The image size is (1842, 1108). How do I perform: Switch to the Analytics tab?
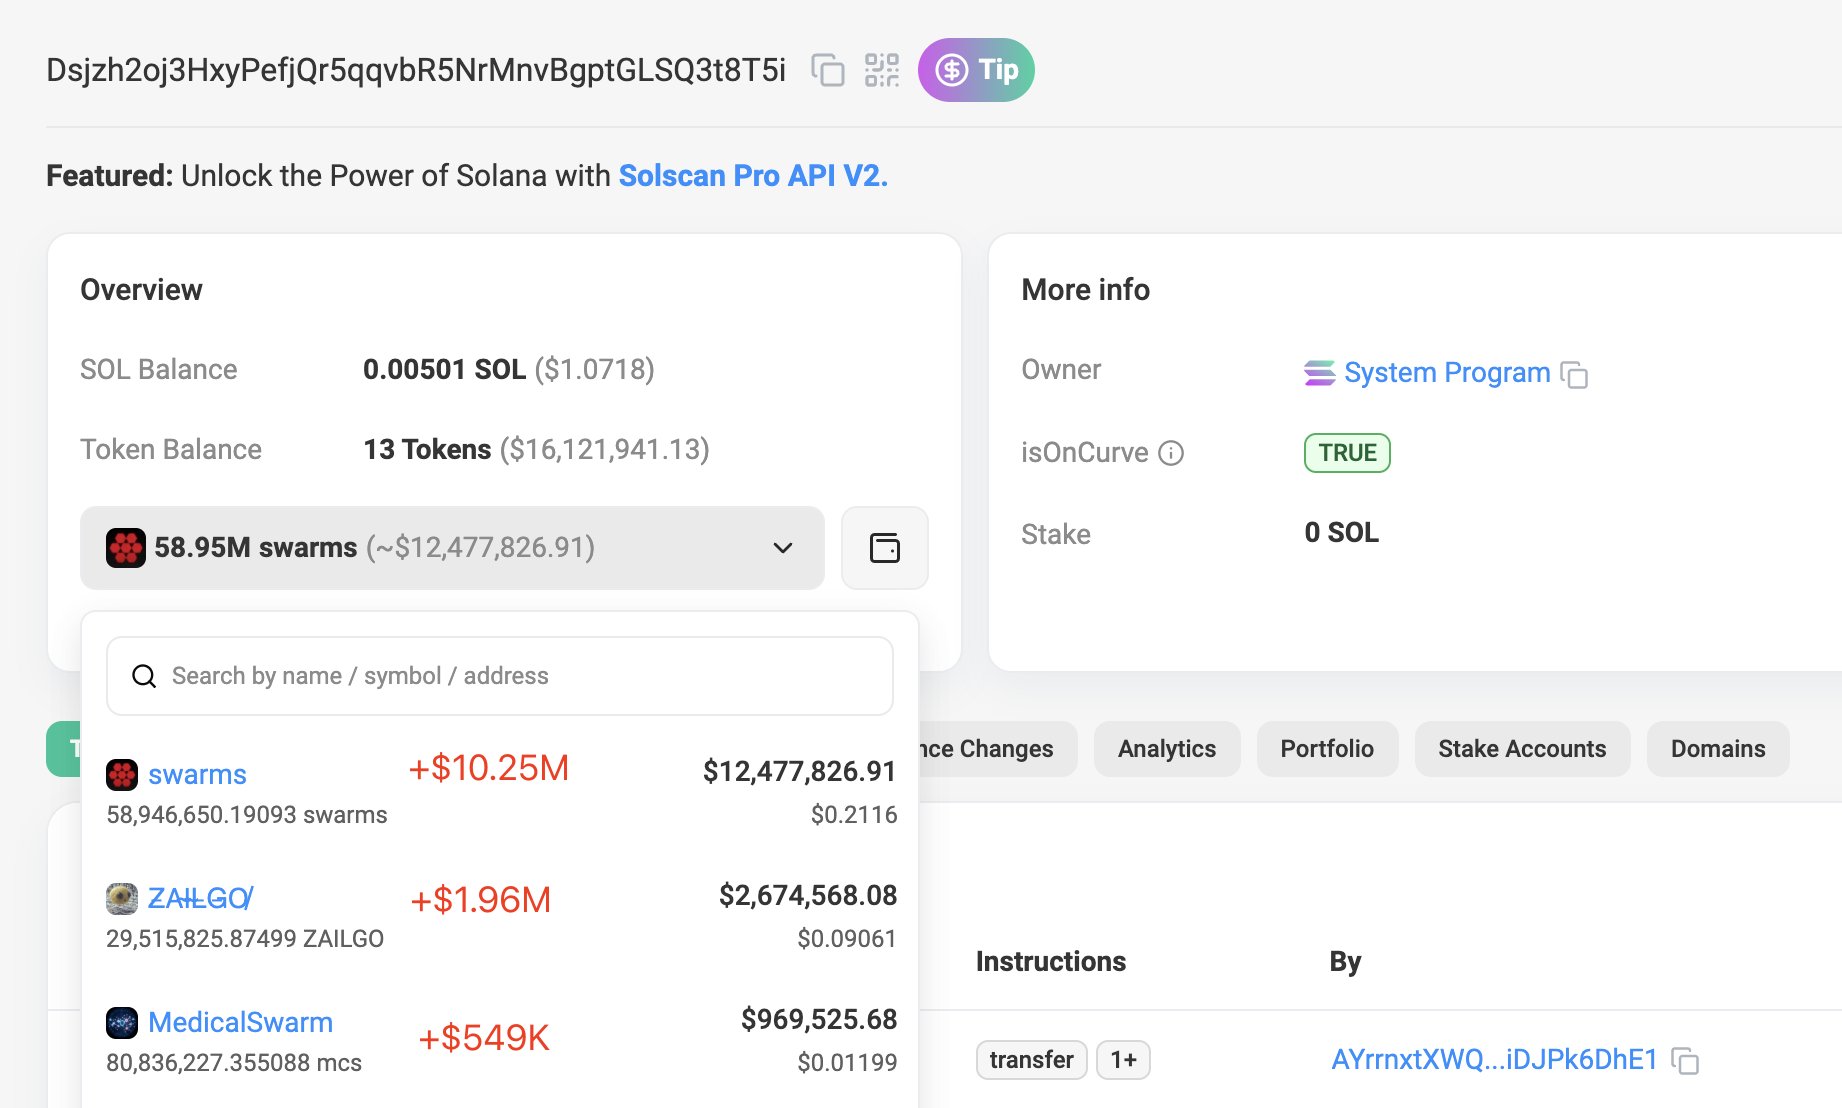[1166, 748]
